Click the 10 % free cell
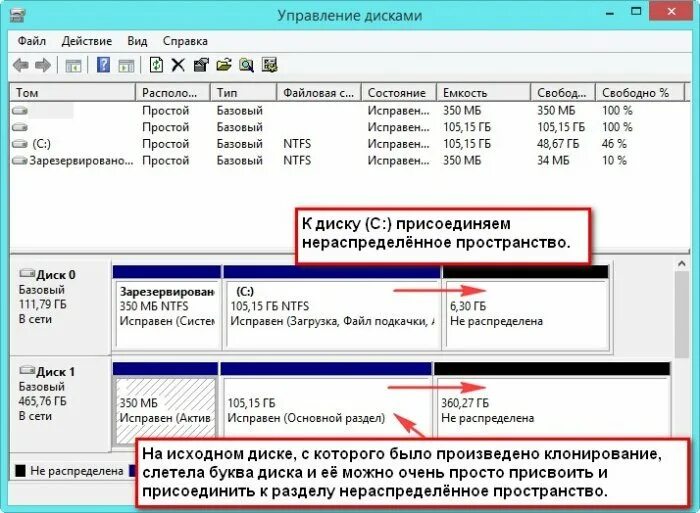The width and height of the screenshot is (700, 513). [x=614, y=161]
